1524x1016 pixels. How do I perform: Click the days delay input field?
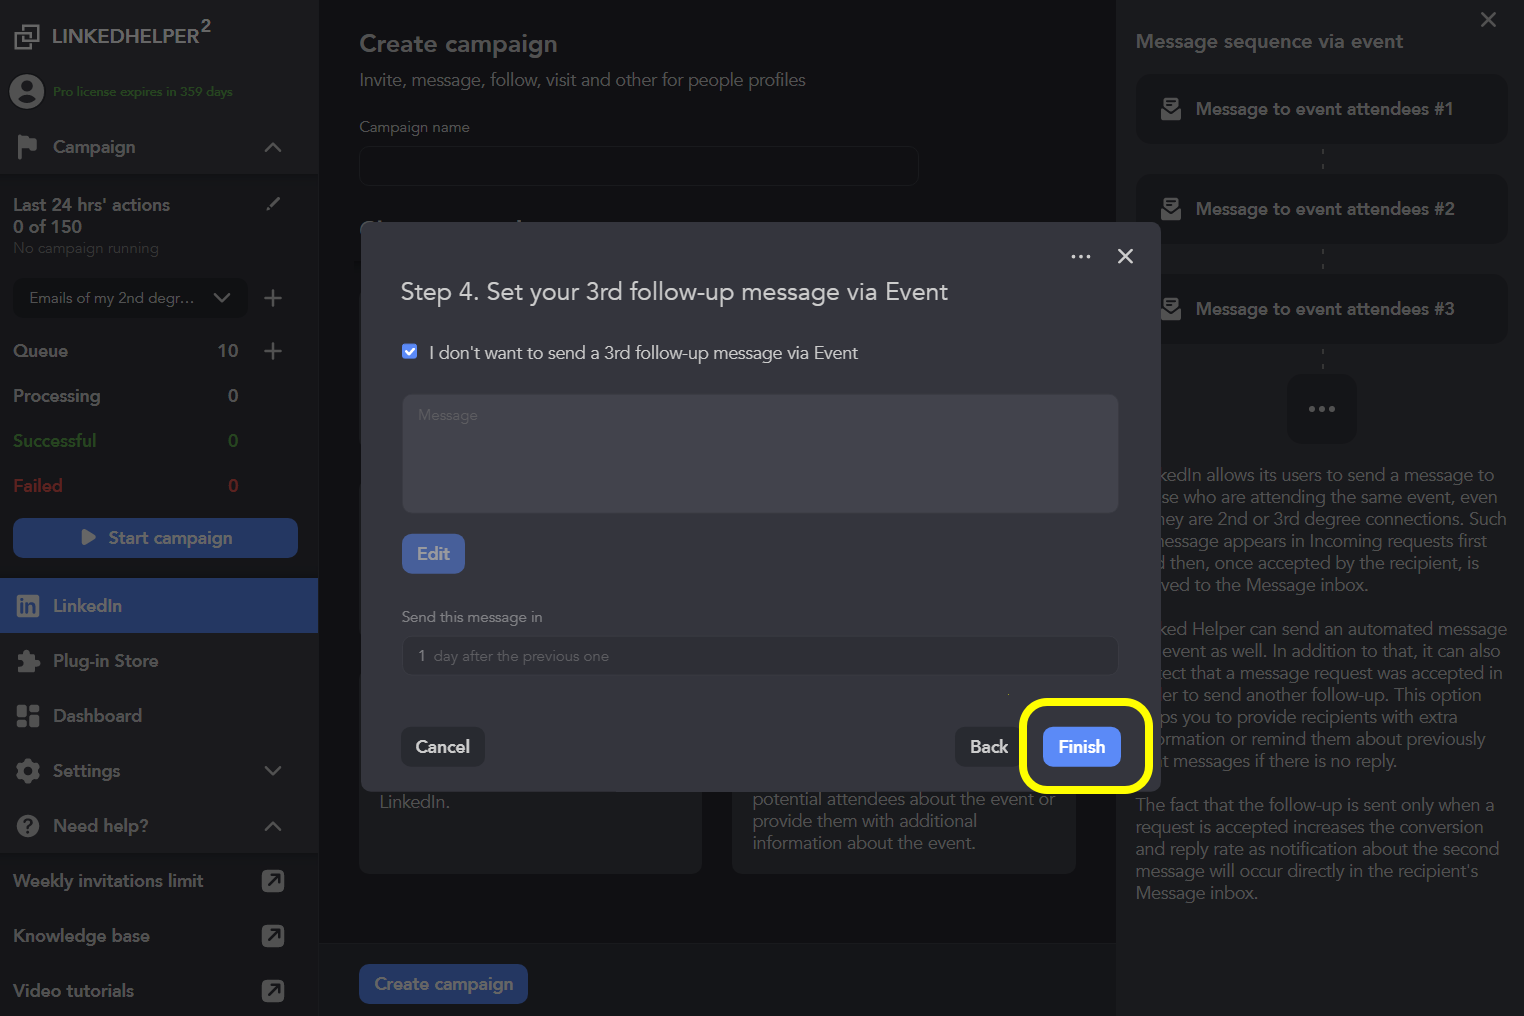point(760,656)
